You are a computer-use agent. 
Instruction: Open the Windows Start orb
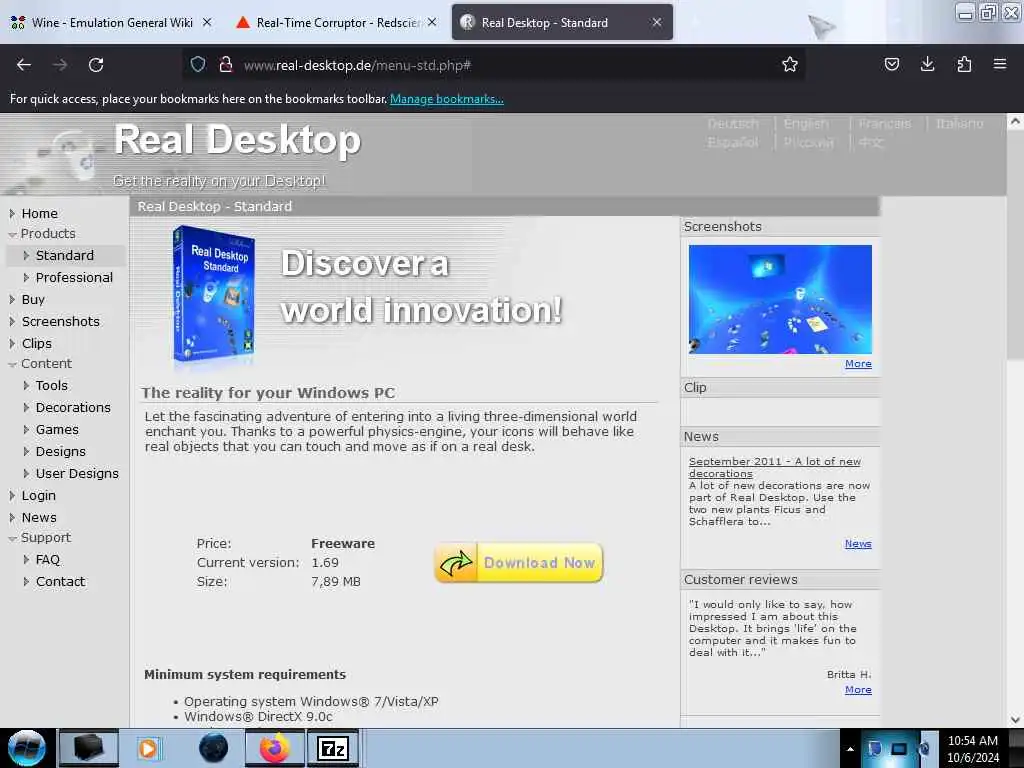point(27,748)
